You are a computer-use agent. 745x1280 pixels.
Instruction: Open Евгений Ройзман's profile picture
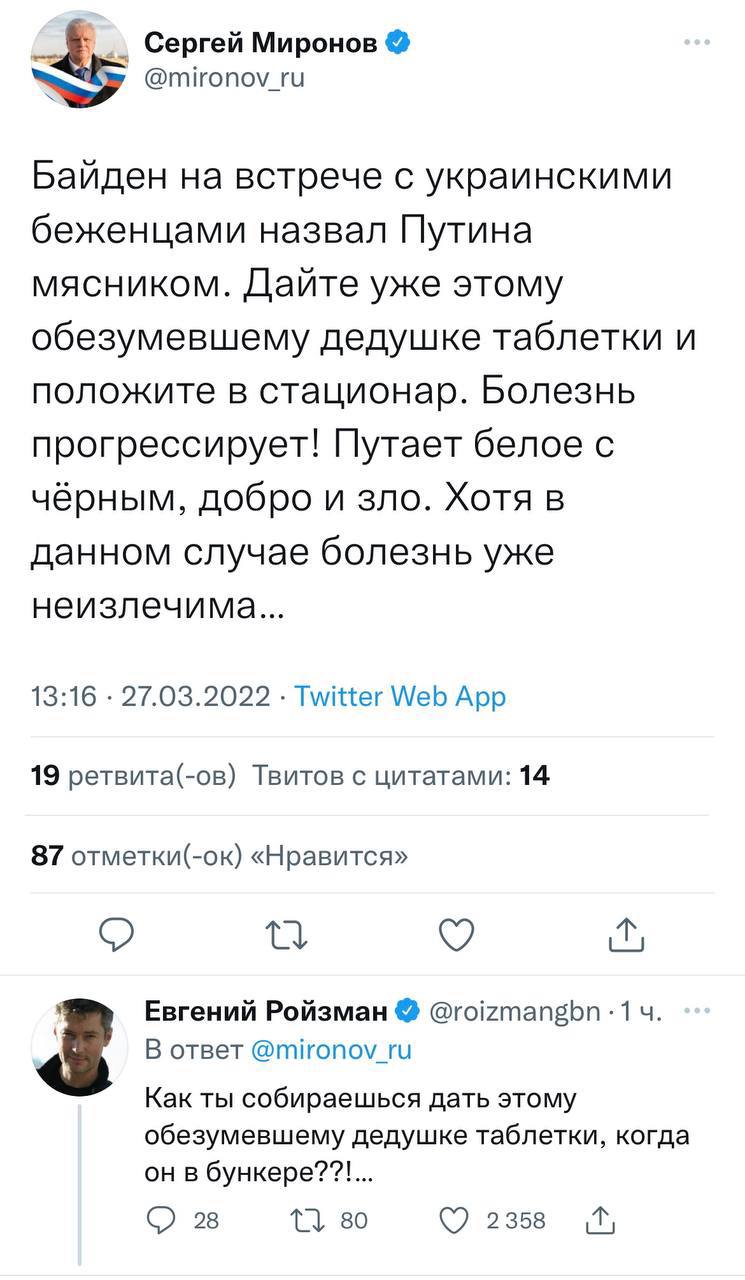pos(79,1046)
